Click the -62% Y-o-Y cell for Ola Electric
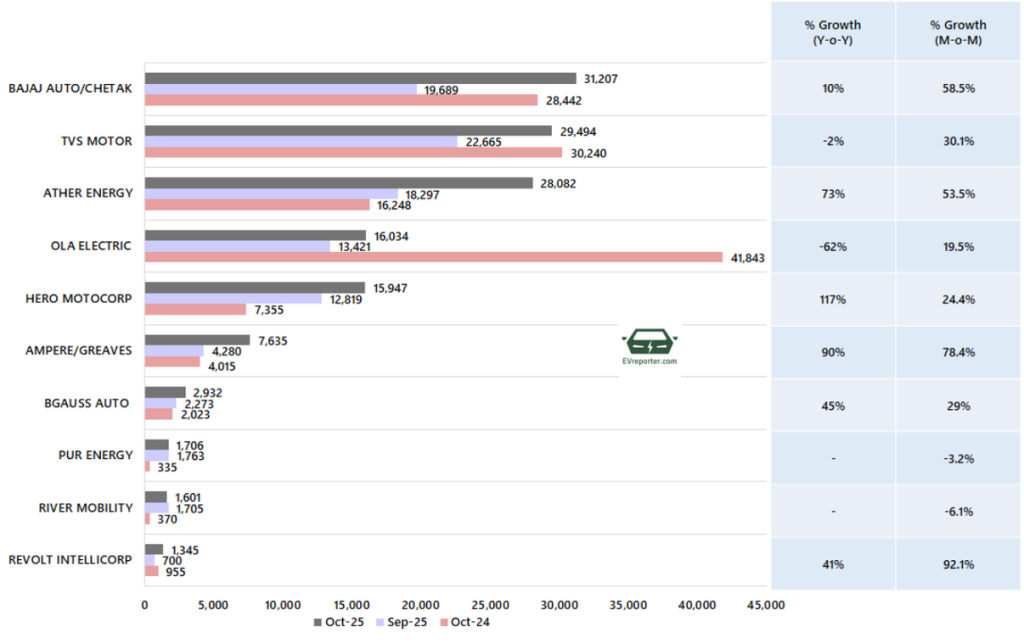 832,246
